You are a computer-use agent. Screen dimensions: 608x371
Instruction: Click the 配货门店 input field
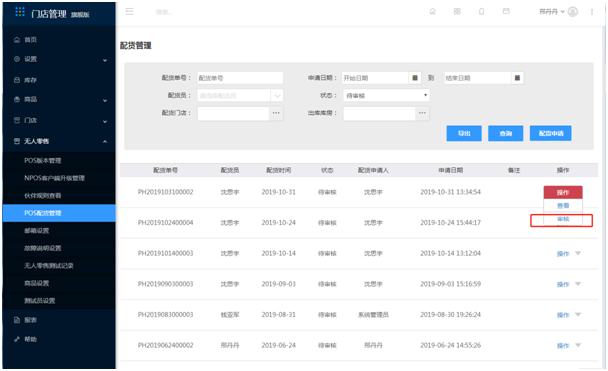click(x=233, y=113)
